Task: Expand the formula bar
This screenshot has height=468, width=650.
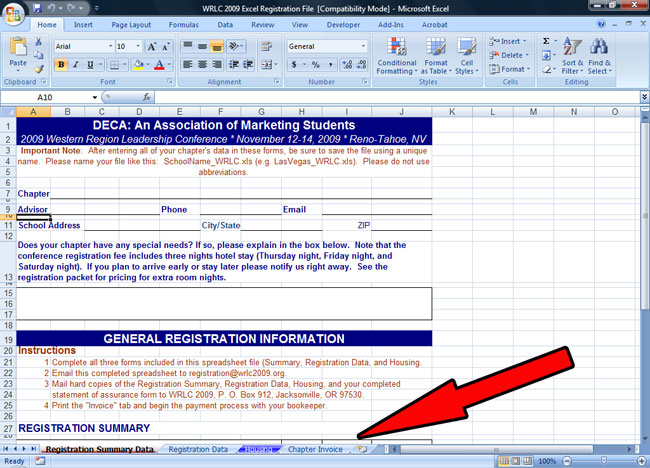Action: 644,97
